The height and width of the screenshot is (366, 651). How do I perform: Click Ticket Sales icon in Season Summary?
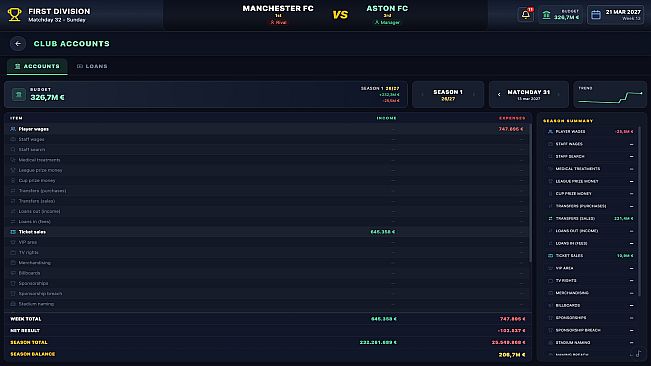click(x=551, y=256)
